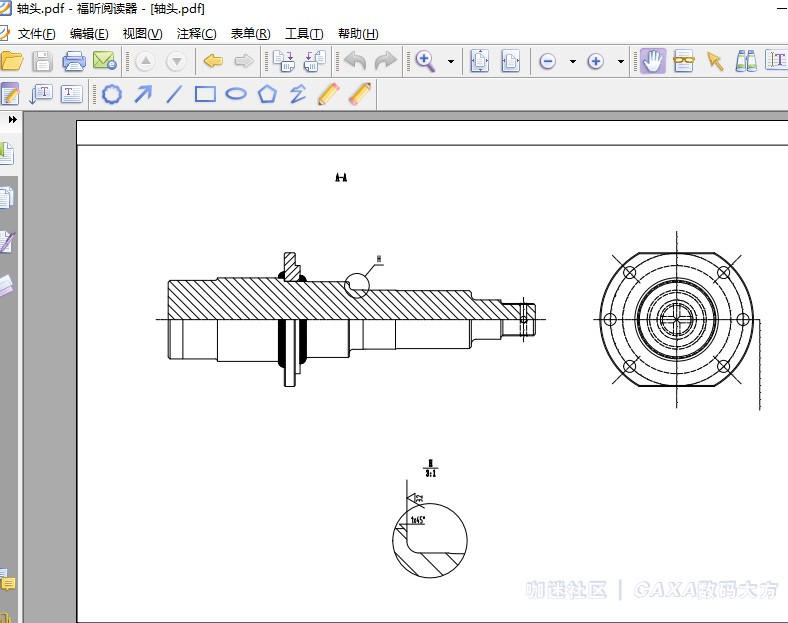
Task: Open the Bookmarks sidebar panel
Action: [x=7, y=153]
